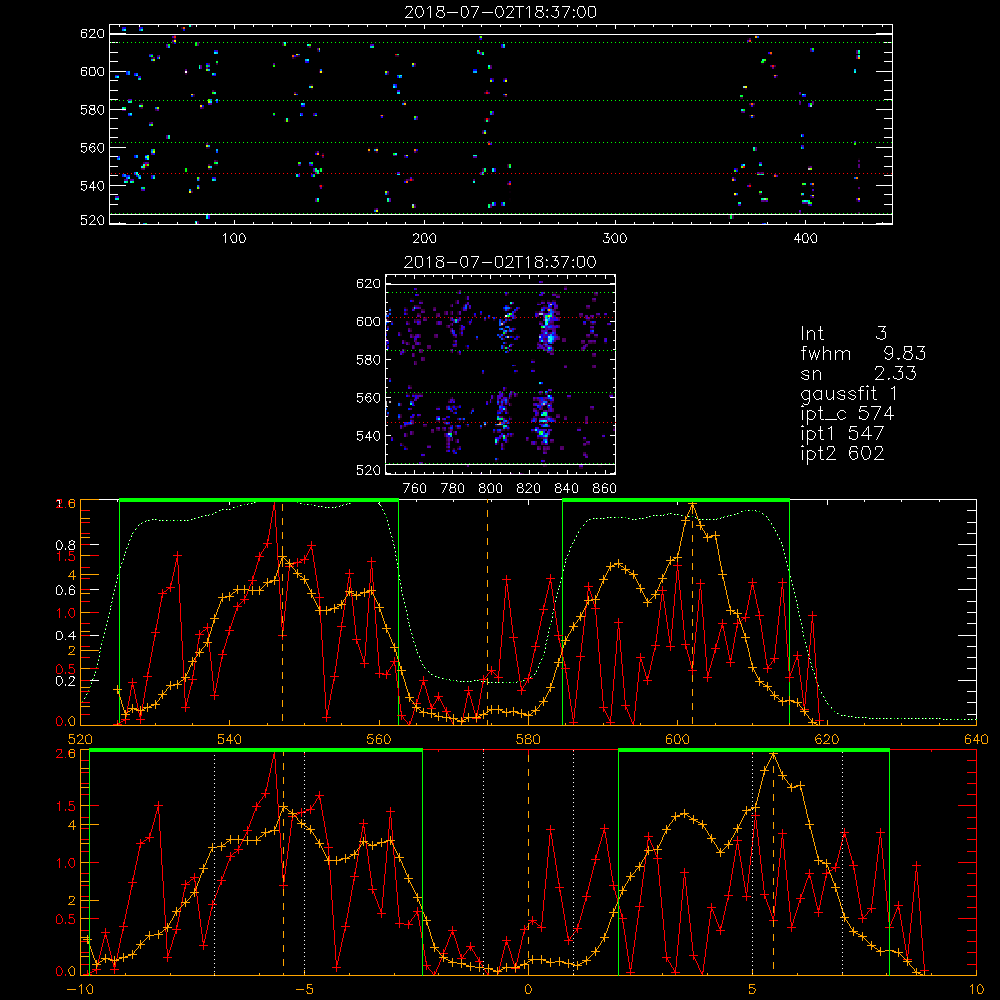Click the timestamp title above the top plot
This screenshot has height=1000, width=1000.
tap(500, 12)
